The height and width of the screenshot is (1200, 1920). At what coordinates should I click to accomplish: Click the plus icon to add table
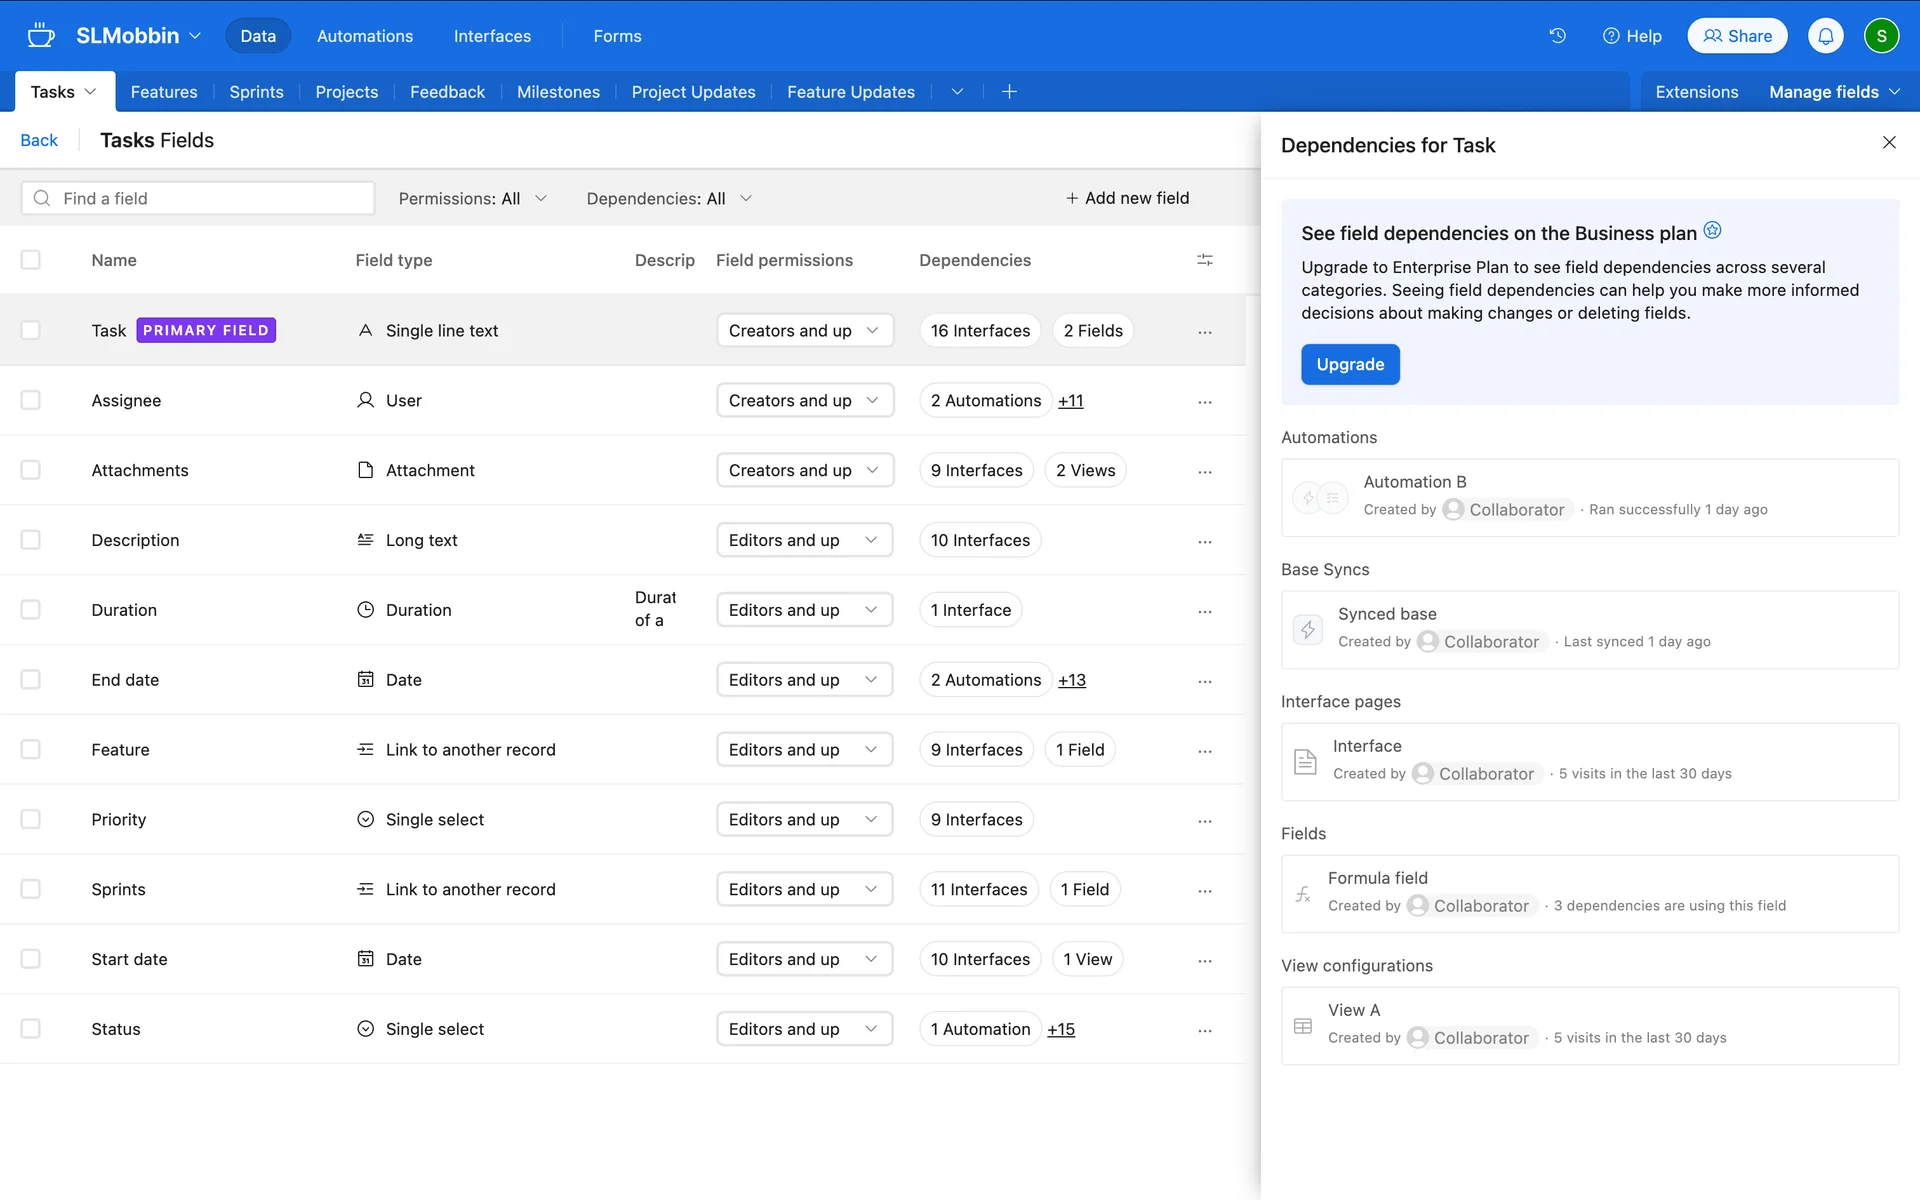[1009, 92]
